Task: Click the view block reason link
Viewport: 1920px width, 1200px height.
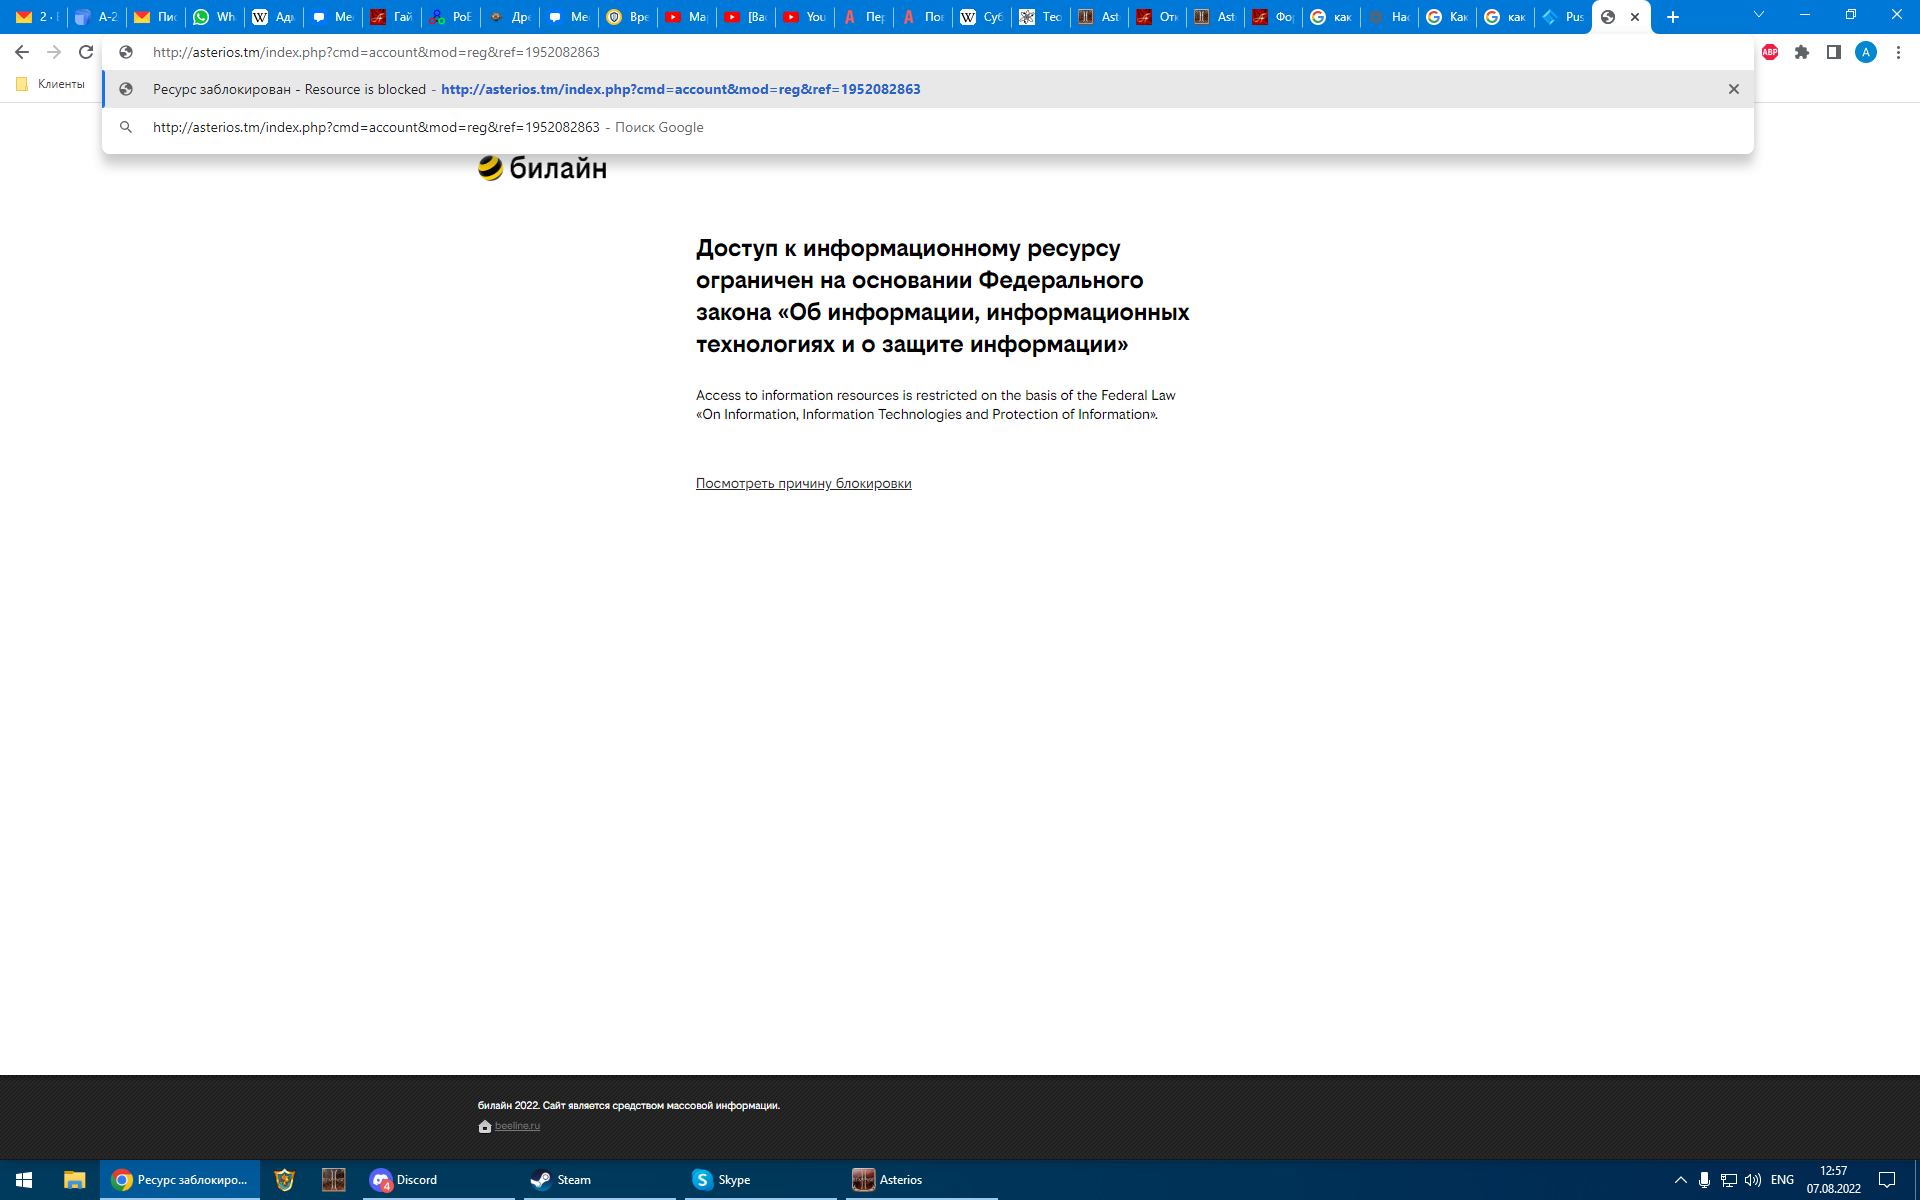Action: click(803, 483)
